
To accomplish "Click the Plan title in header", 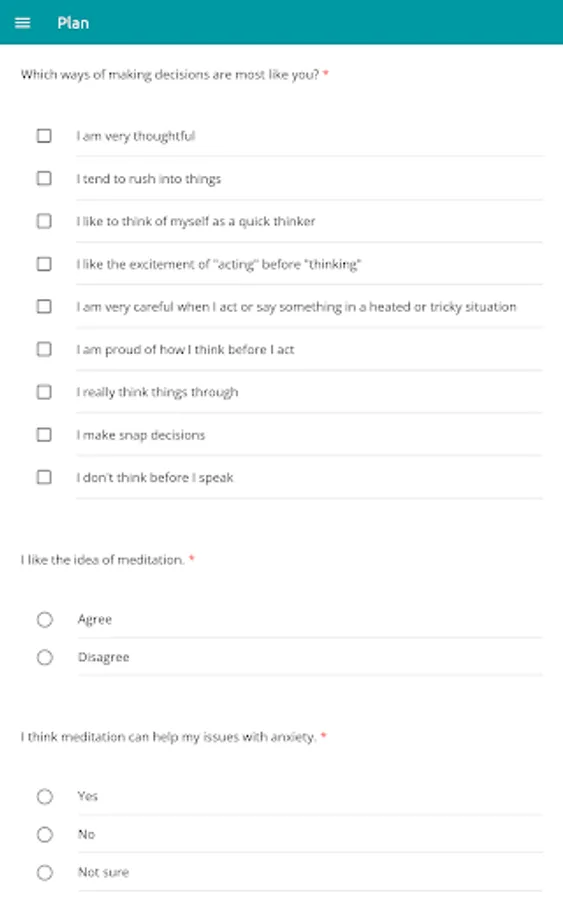I will pyautogui.click(x=73, y=23).
